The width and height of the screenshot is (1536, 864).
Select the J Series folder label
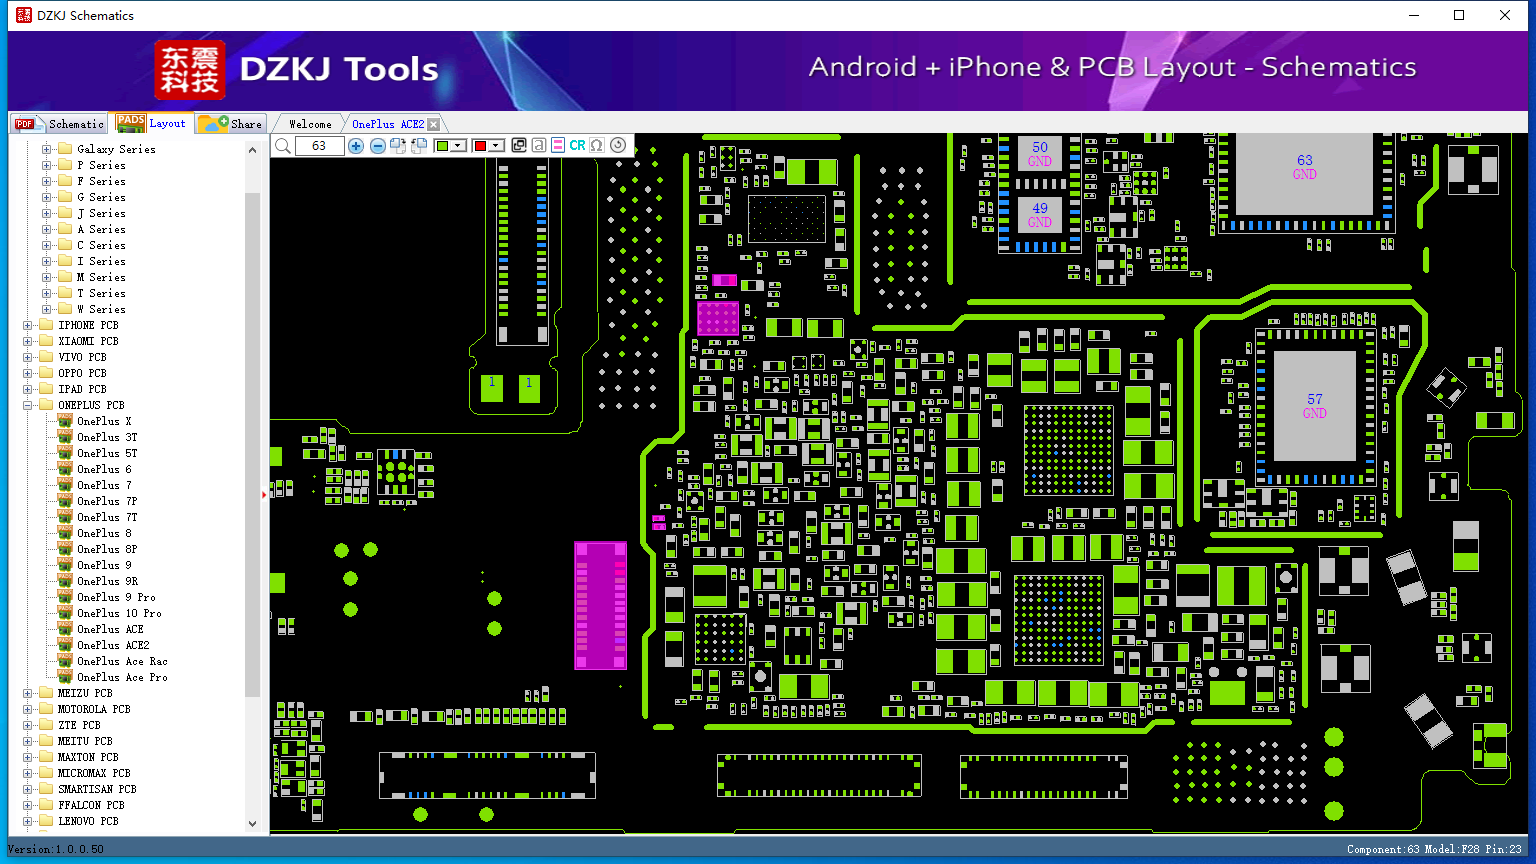(x=101, y=213)
